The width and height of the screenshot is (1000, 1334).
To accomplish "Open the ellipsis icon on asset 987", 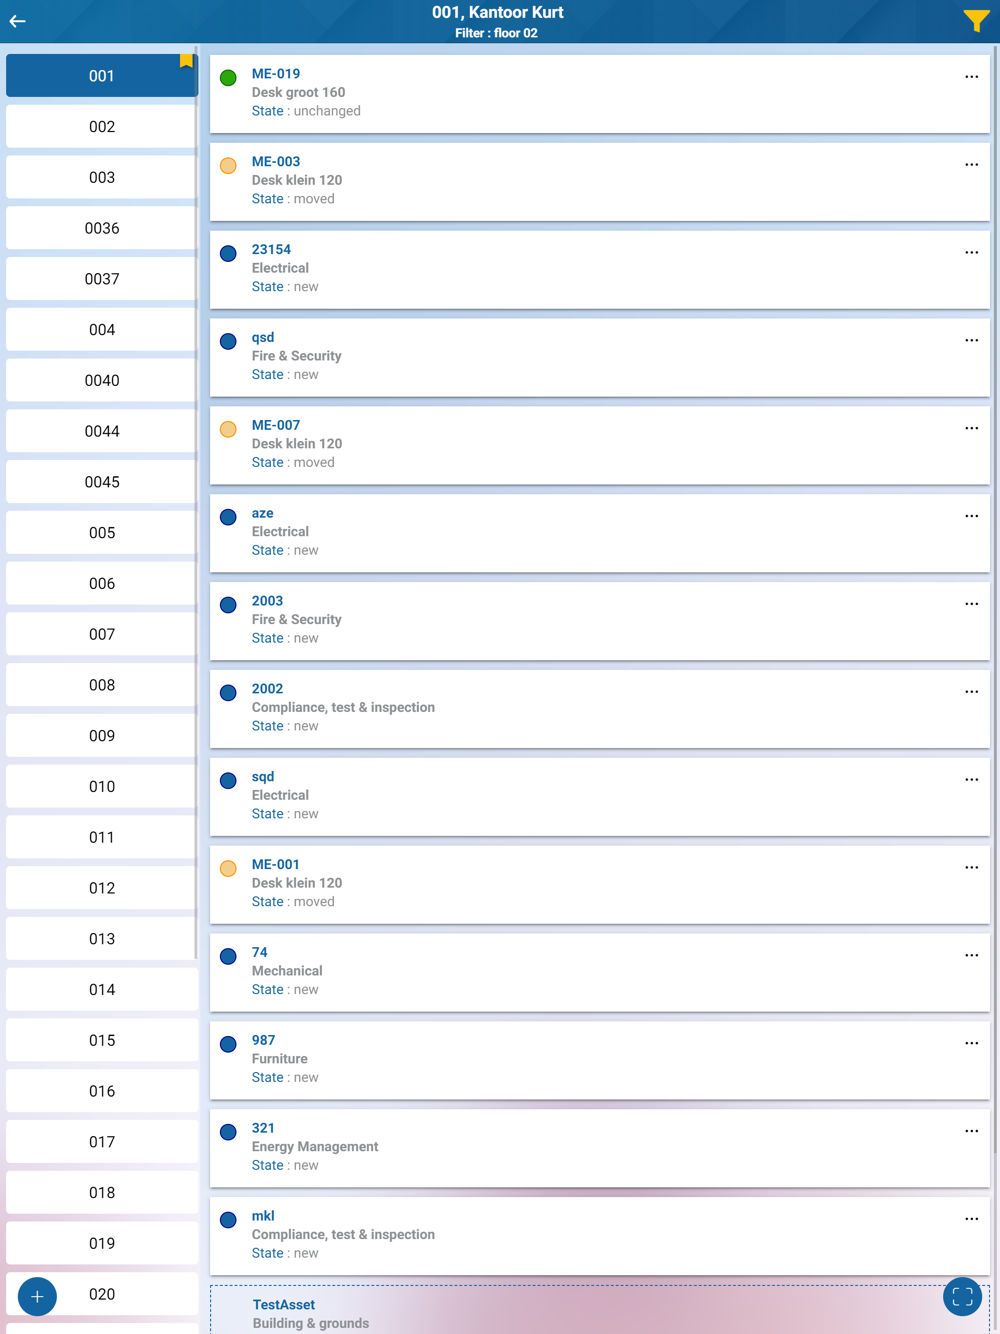I will pos(971,1044).
